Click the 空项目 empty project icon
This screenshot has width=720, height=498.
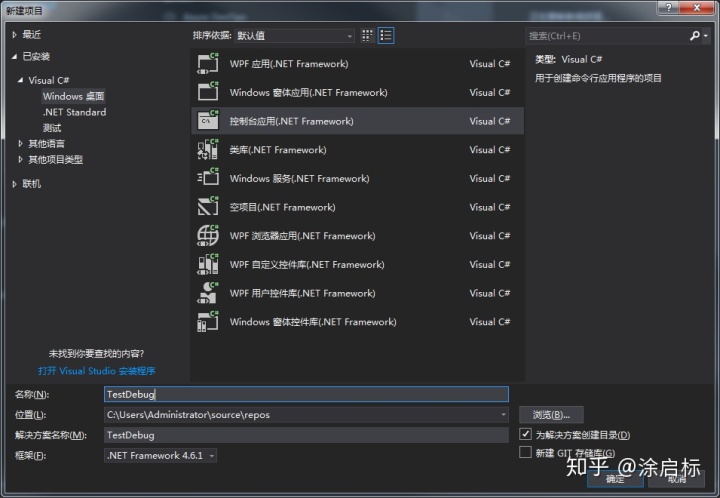tap(208, 207)
